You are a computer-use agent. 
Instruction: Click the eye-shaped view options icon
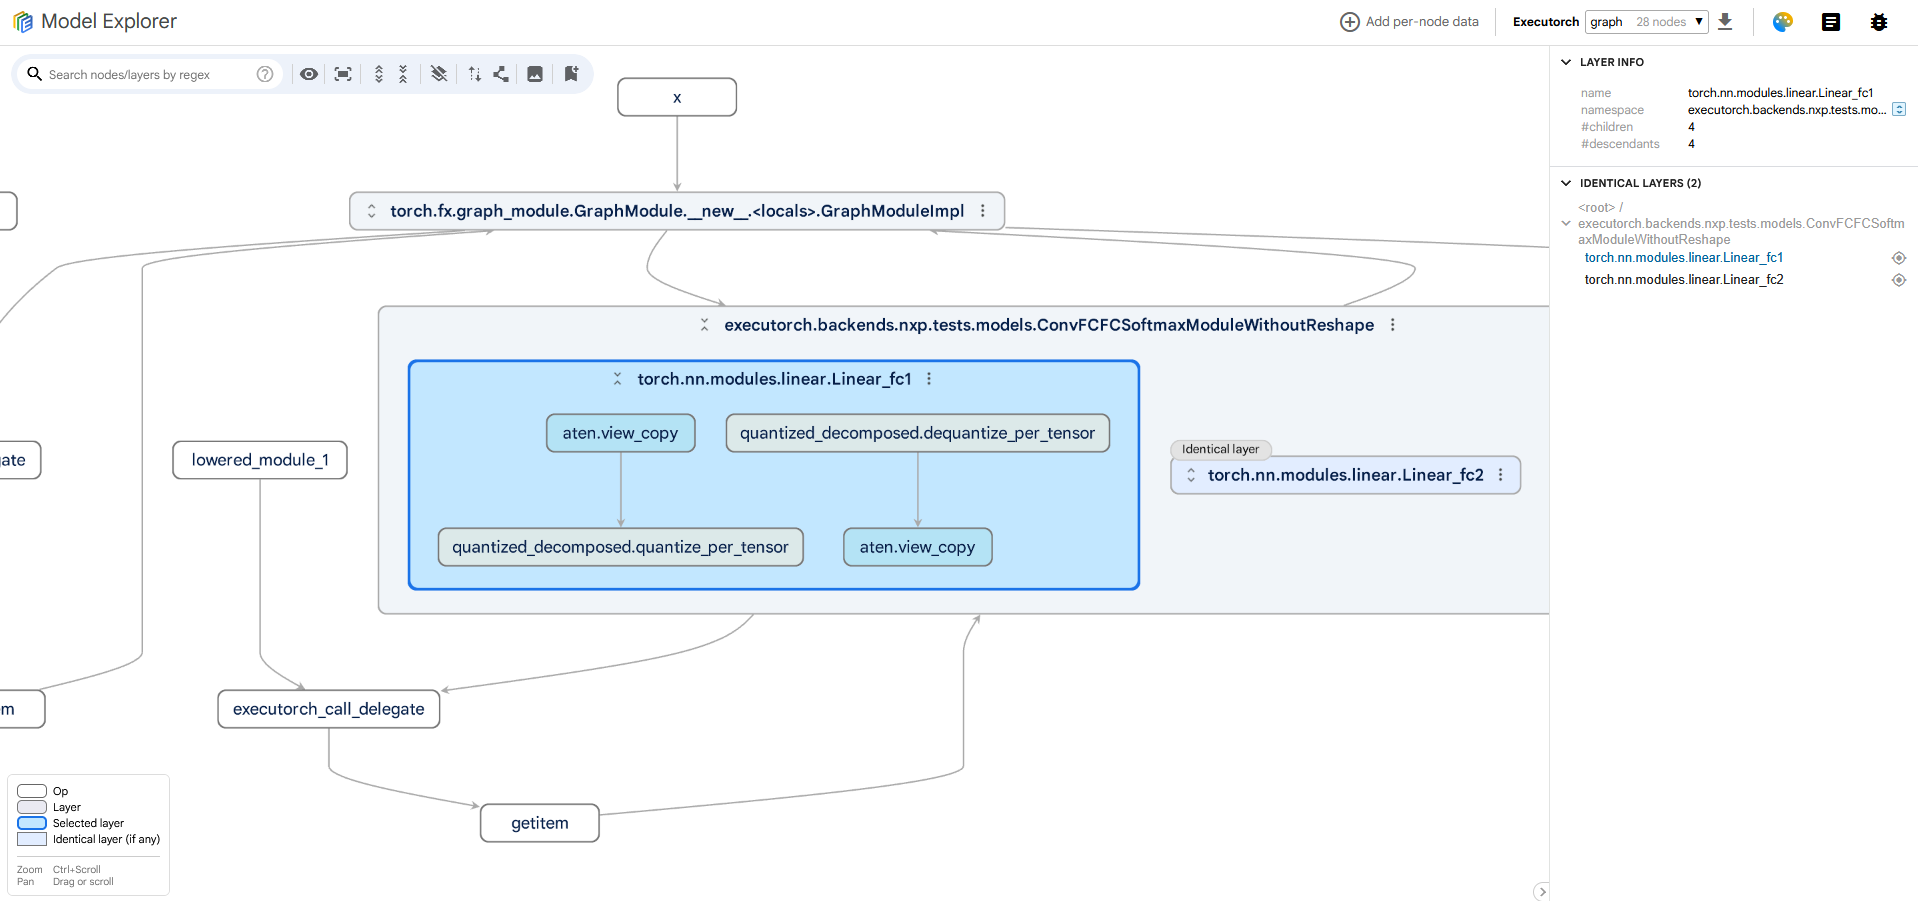309,74
